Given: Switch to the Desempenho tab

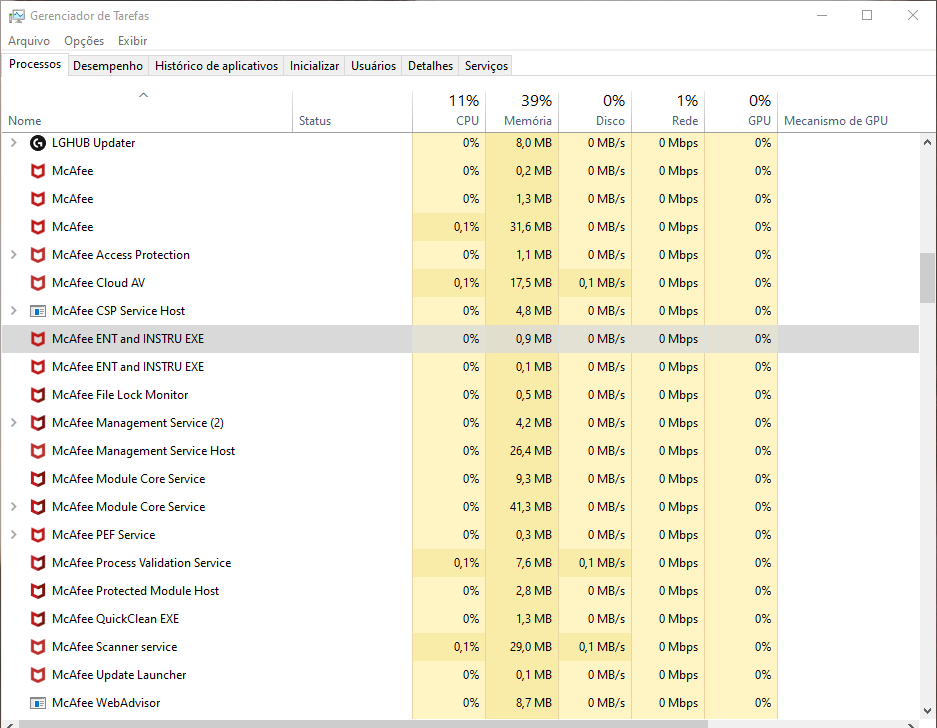Looking at the screenshot, I should tap(108, 66).
